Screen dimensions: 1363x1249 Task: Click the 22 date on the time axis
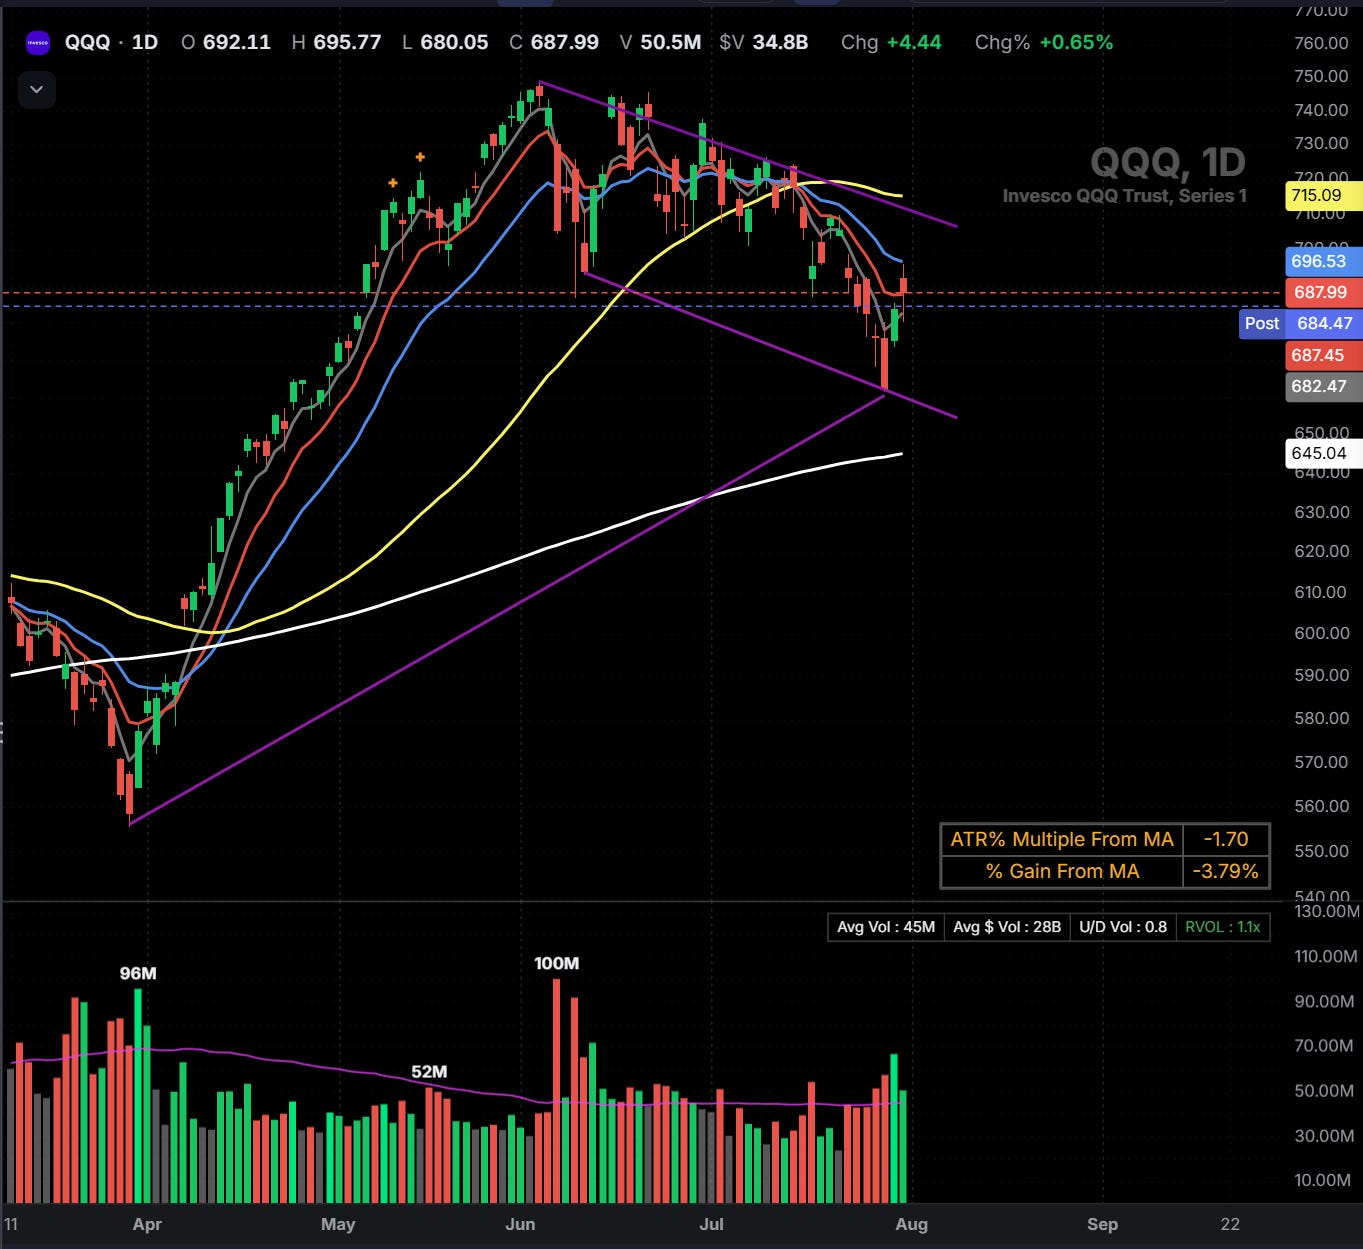tap(1230, 1225)
